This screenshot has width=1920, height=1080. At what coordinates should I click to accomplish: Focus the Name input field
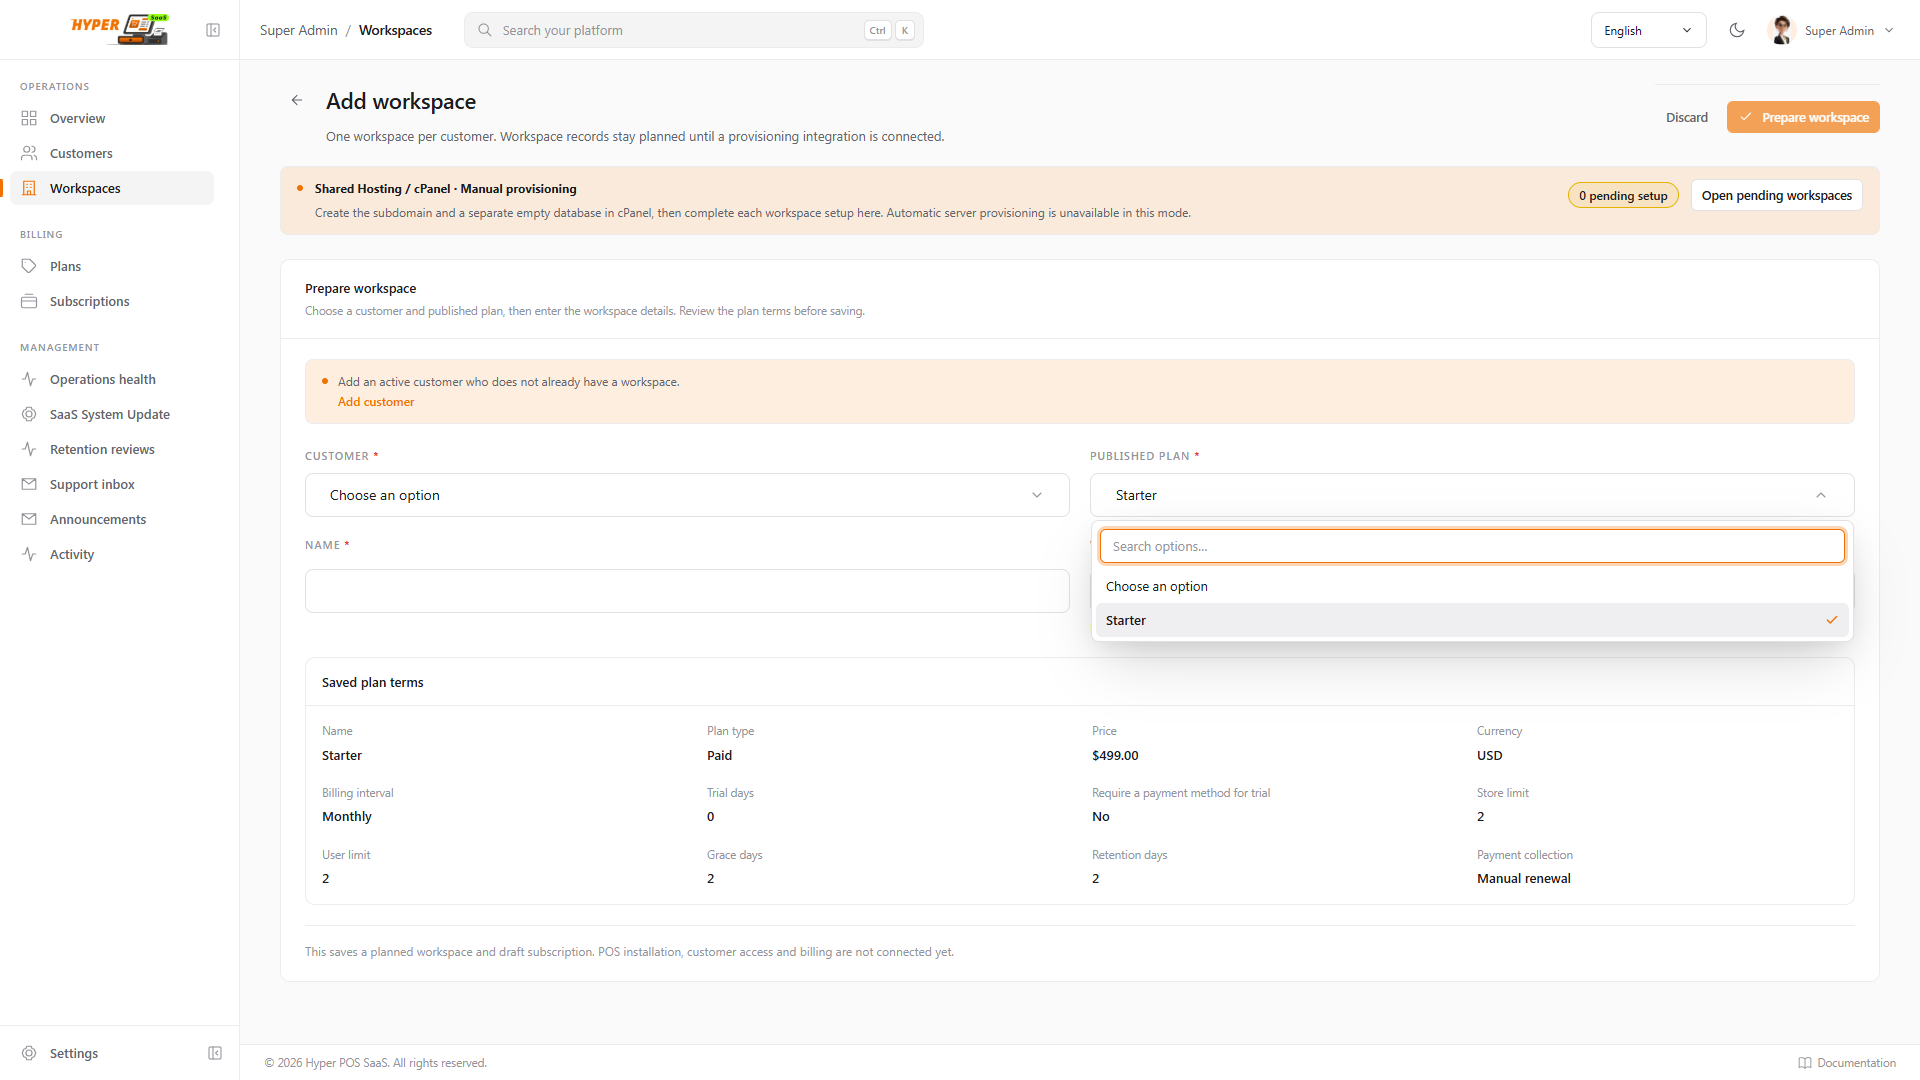coord(687,591)
